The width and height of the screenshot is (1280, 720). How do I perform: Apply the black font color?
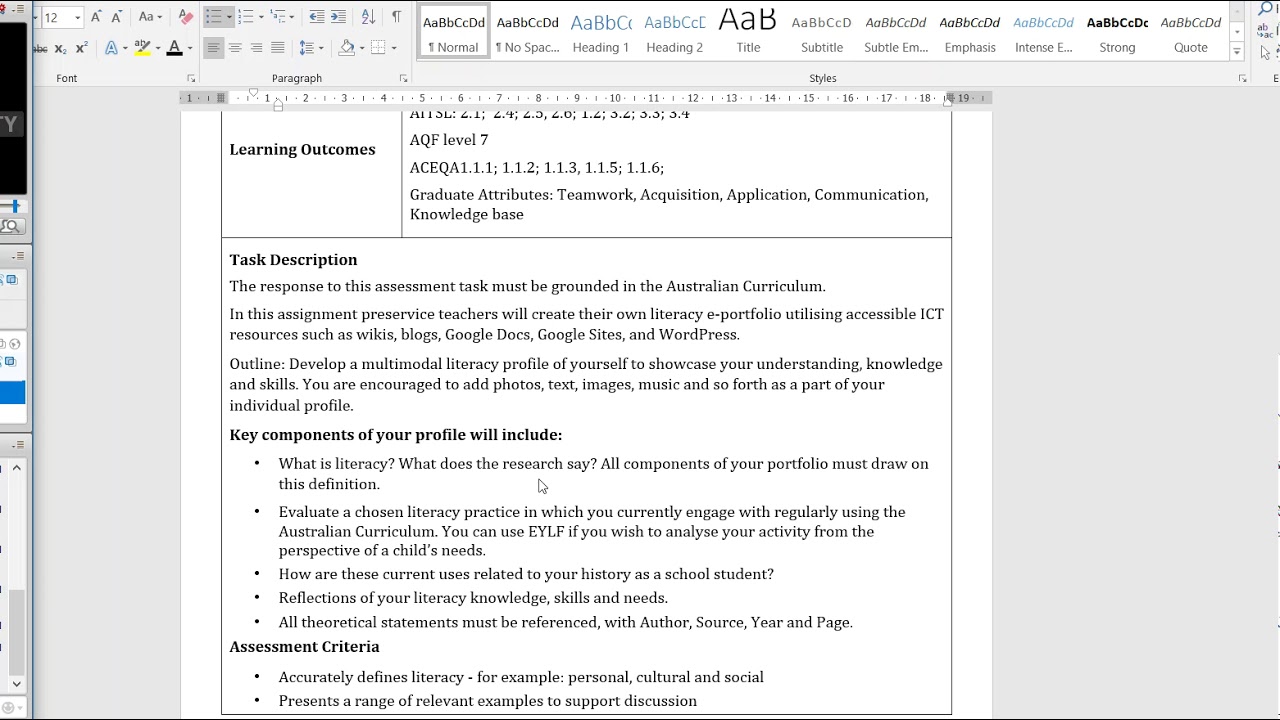coord(175,48)
